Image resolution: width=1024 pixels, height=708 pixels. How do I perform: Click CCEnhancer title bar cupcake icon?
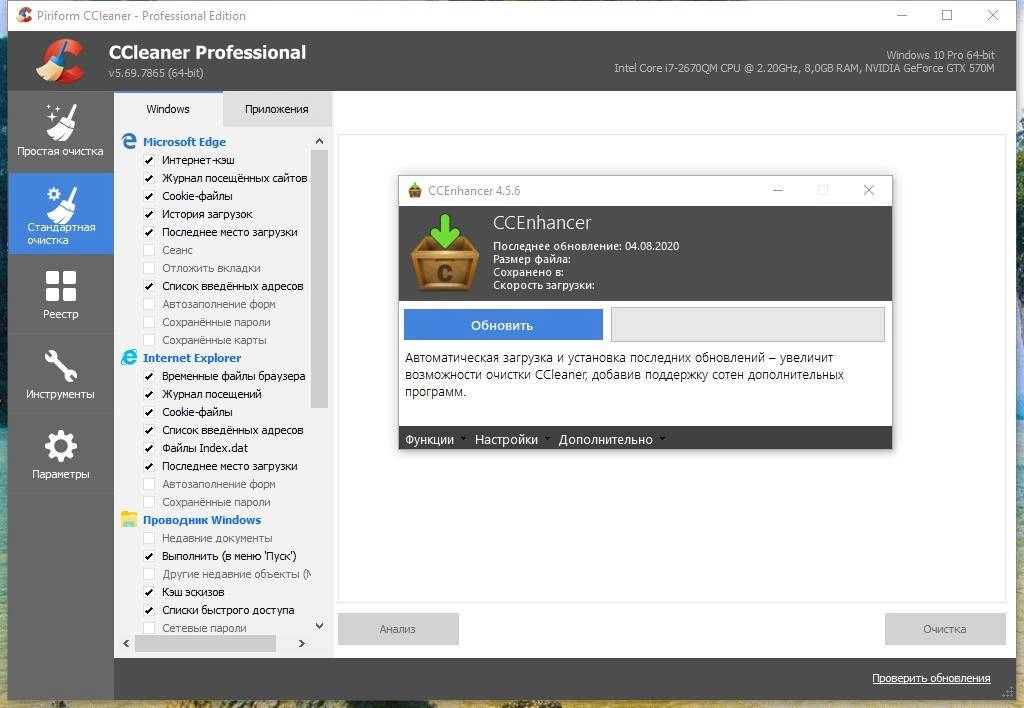tap(415, 191)
